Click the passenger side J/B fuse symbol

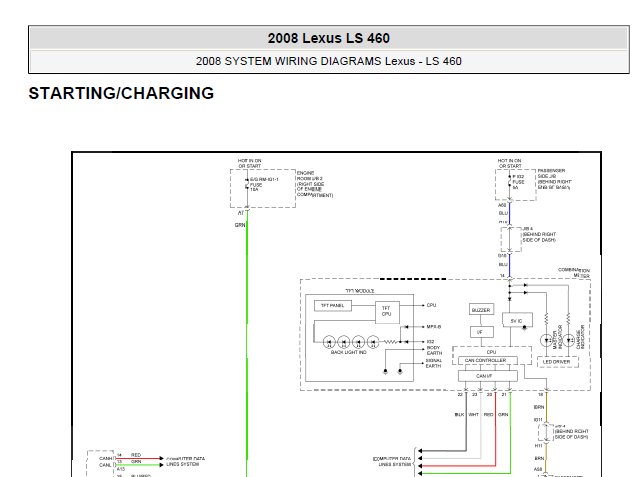tap(509, 182)
